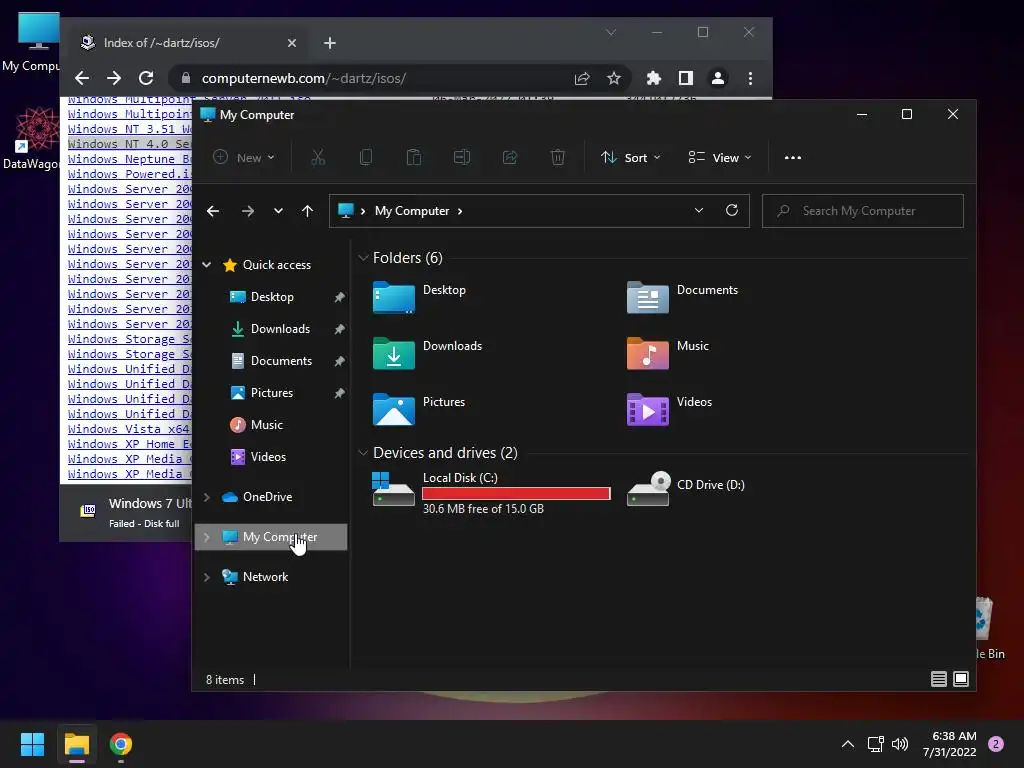Click the Delete trash icon in Explorer toolbar
1024x768 pixels.
pos(558,157)
